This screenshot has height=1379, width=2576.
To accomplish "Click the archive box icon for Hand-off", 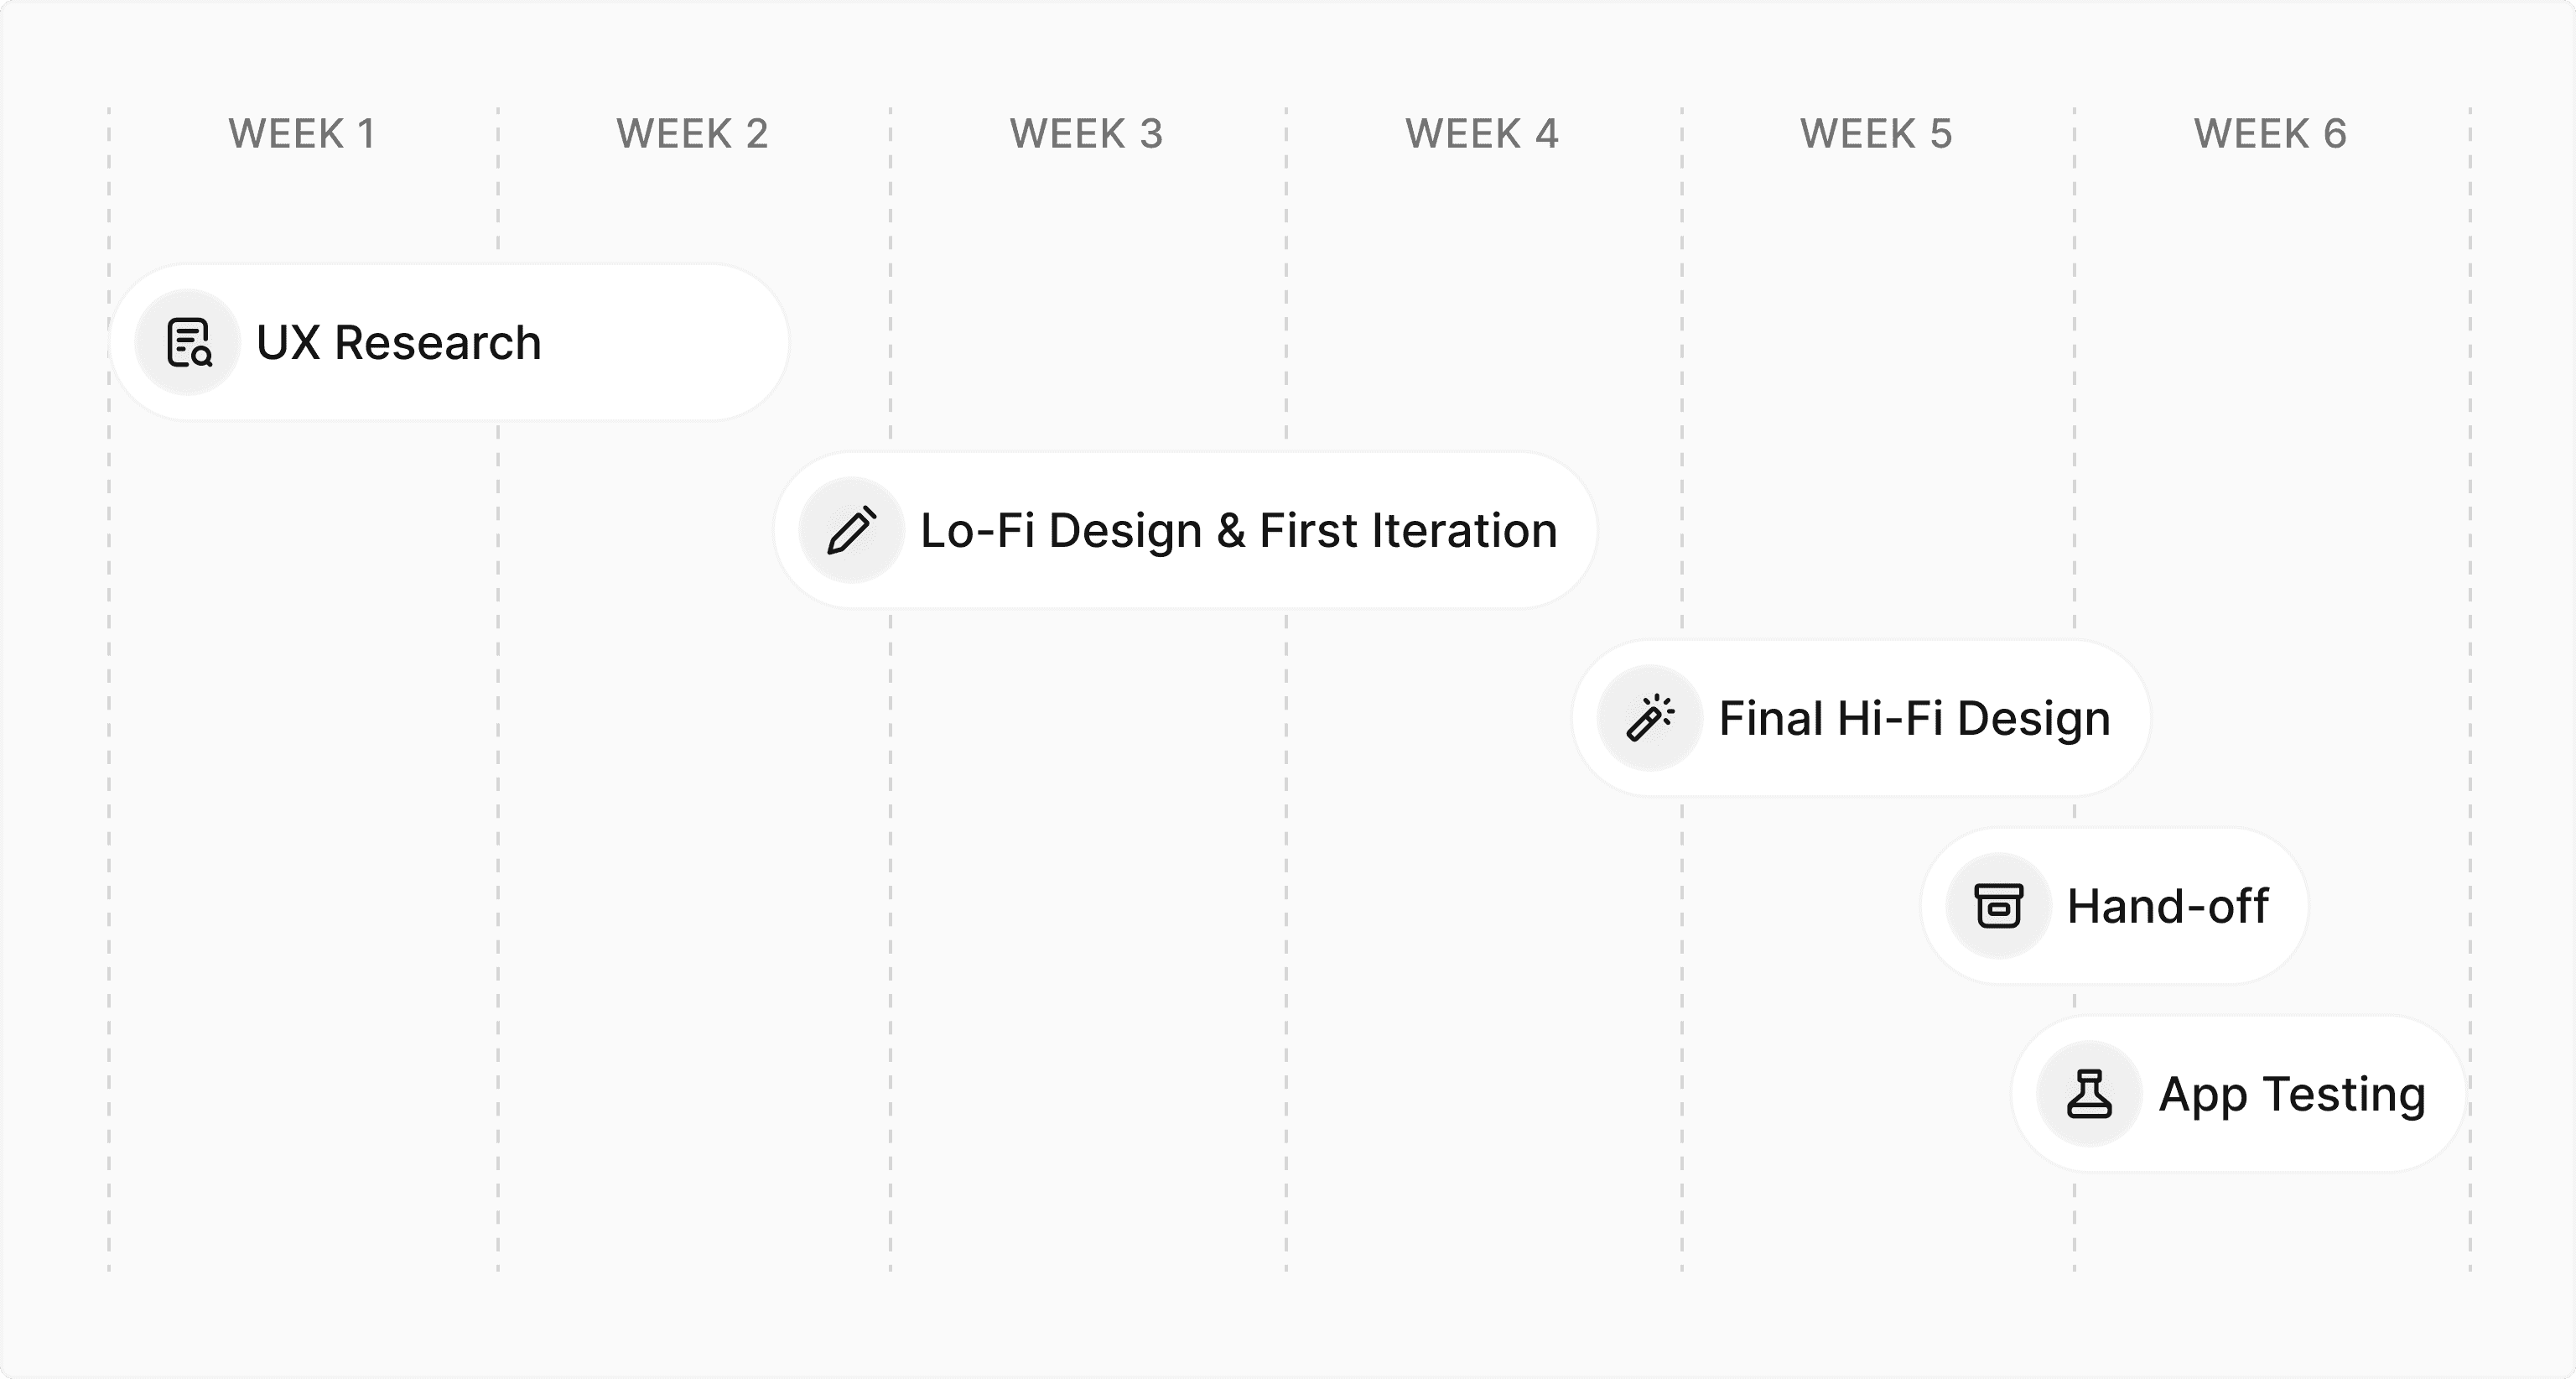I will click(1998, 906).
